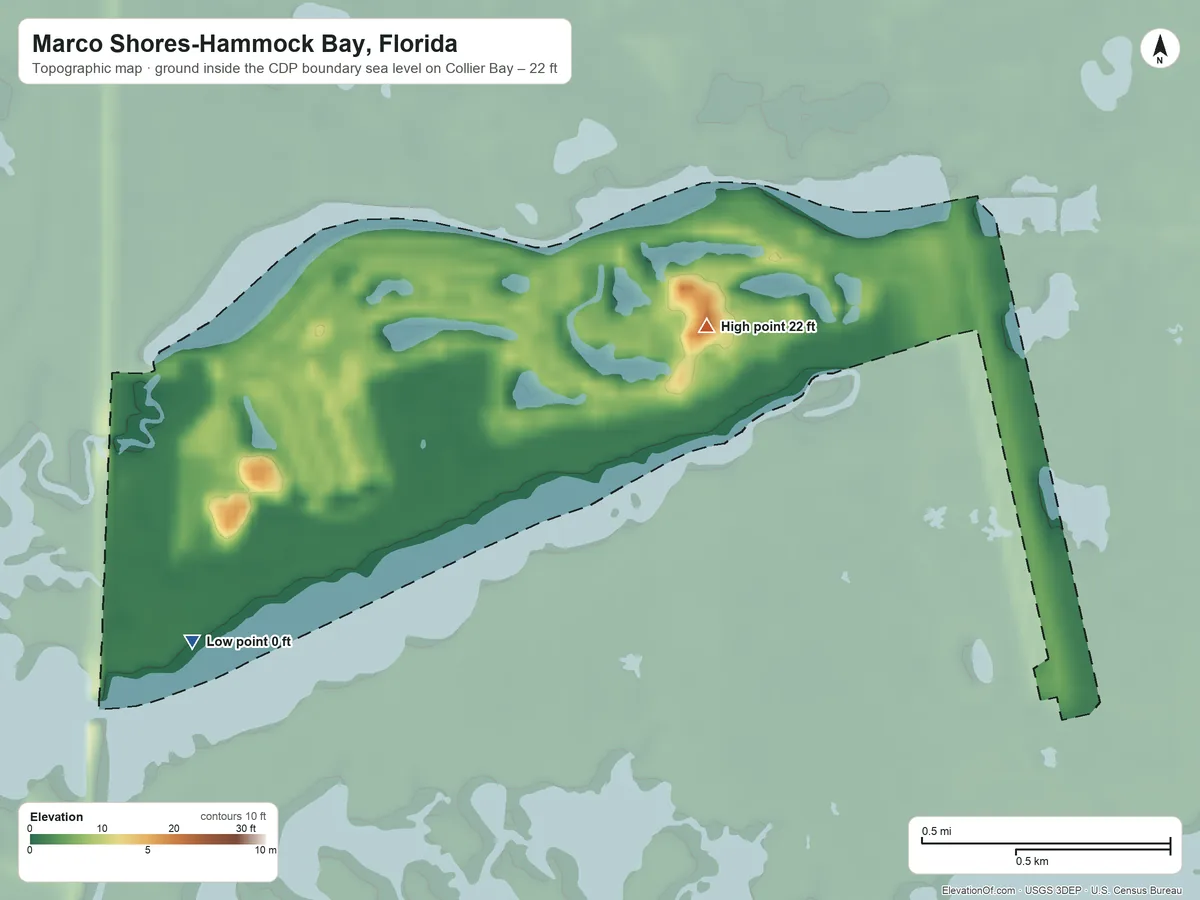Viewport: 1200px width, 900px height.
Task: Click the map title 'Marco Shores-Hammock Bay, Florida'
Action: click(x=245, y=44)
